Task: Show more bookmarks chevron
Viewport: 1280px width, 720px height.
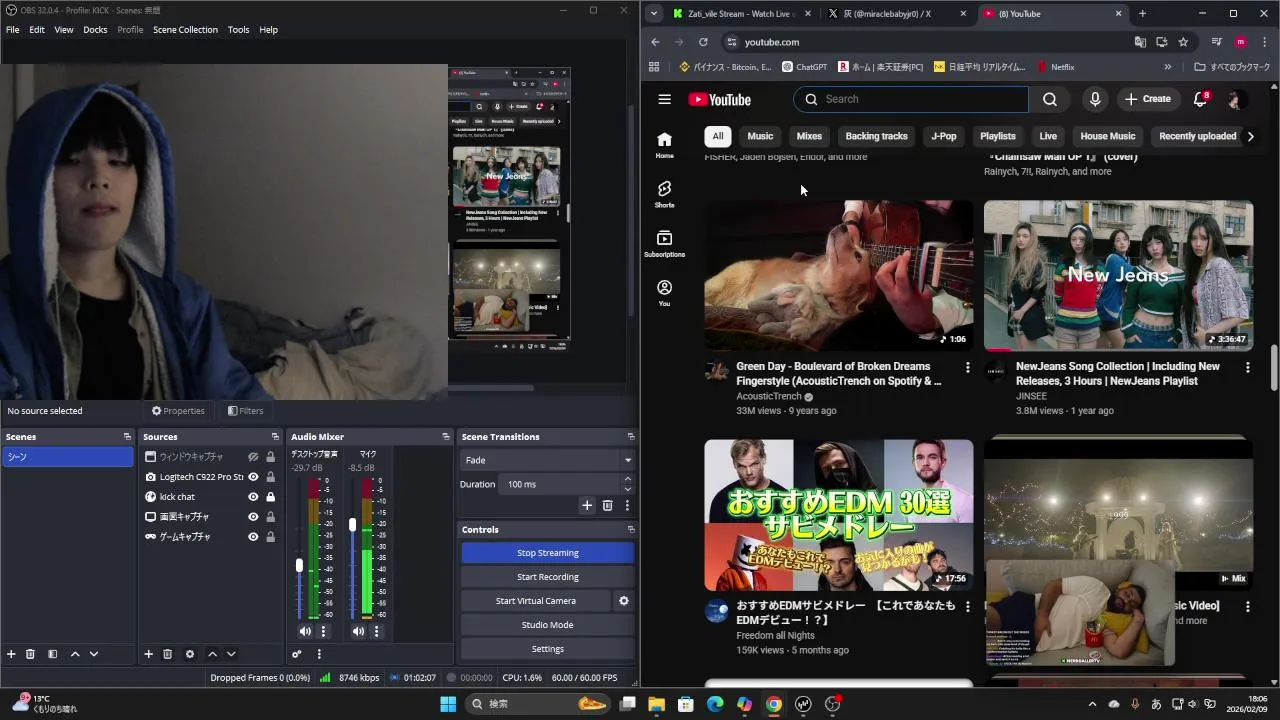Action: (x=1167, y=67)
